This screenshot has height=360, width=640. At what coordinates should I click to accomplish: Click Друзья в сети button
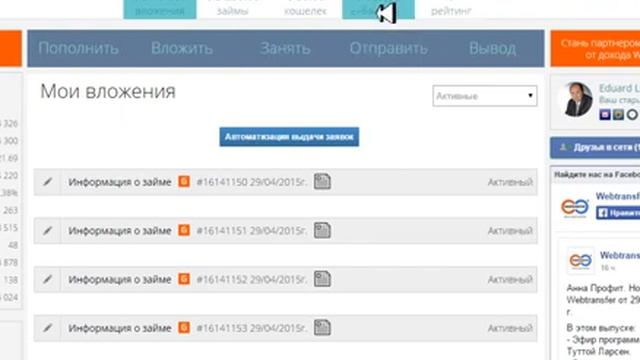click(x=595, y=147)
